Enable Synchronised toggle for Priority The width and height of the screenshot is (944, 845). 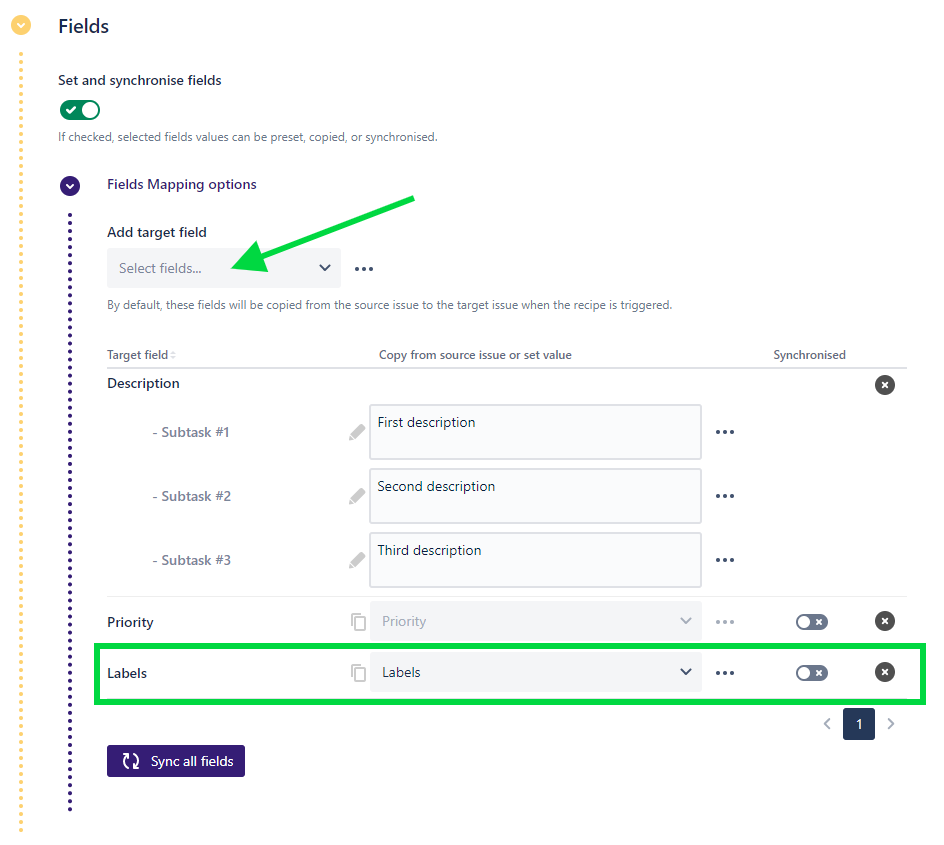[811, 622]
